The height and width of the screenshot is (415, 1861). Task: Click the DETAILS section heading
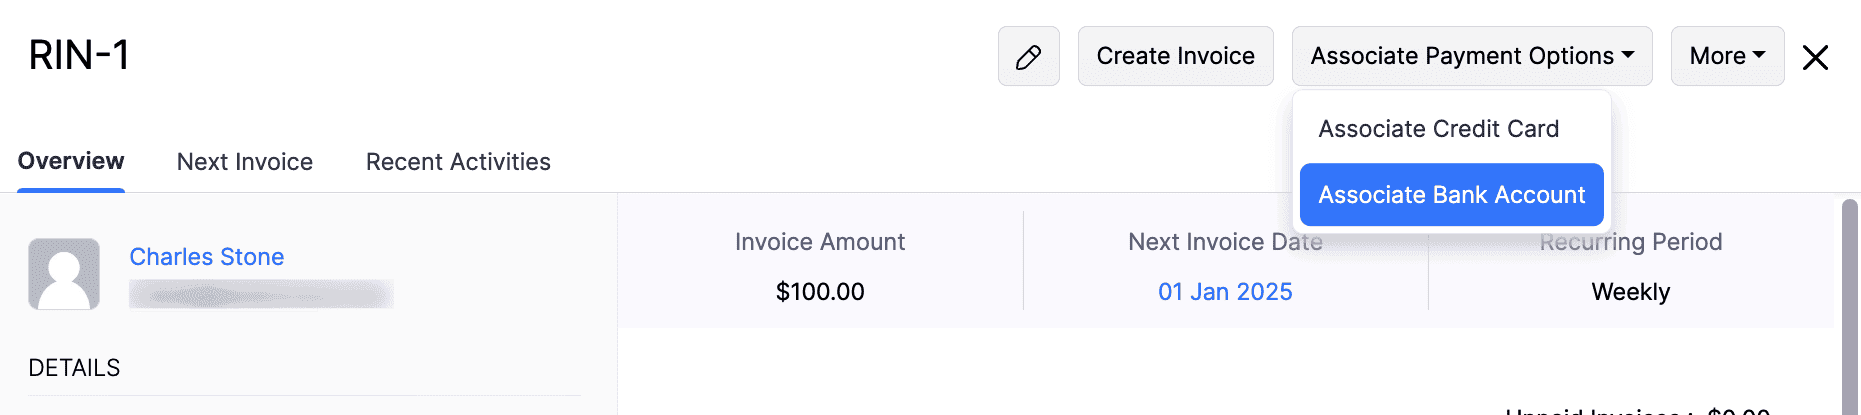74,368
